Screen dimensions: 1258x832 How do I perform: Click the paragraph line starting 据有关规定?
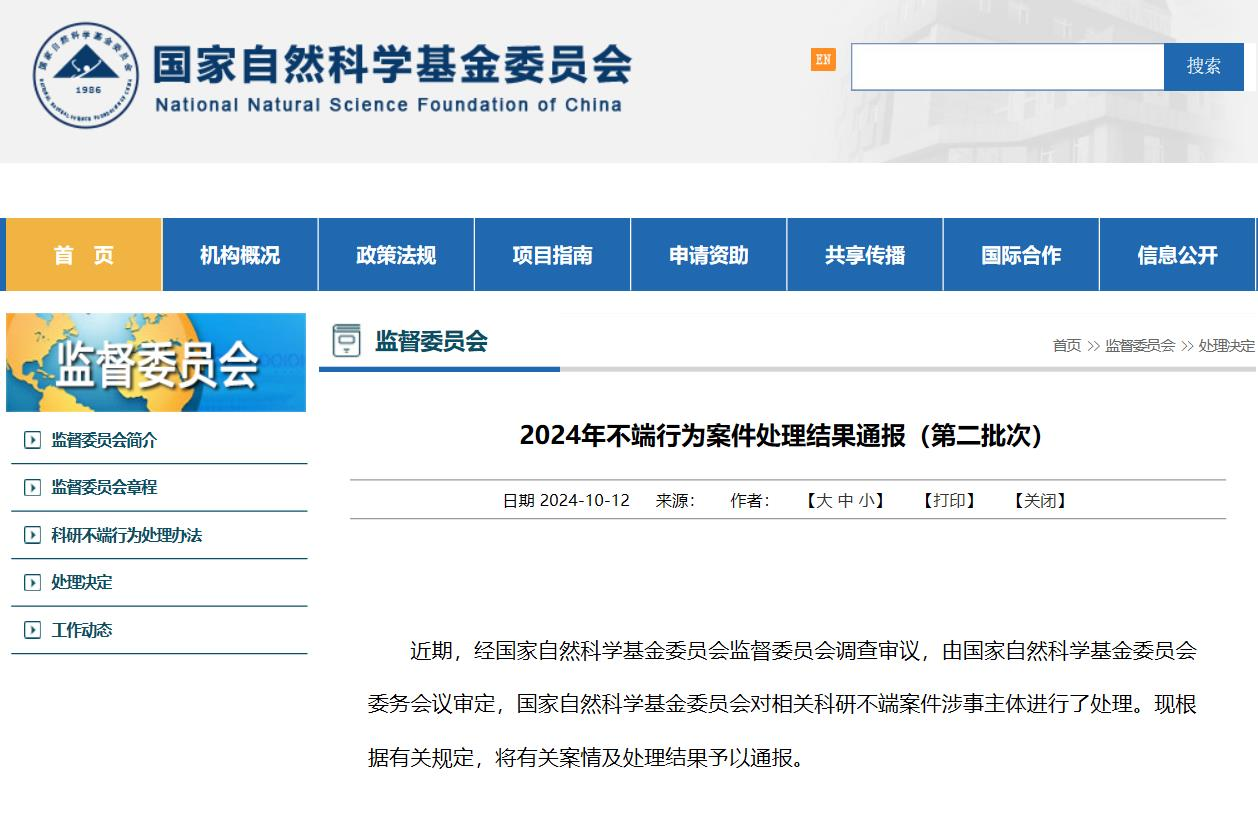pyautogui.click(x=586, y=758)
